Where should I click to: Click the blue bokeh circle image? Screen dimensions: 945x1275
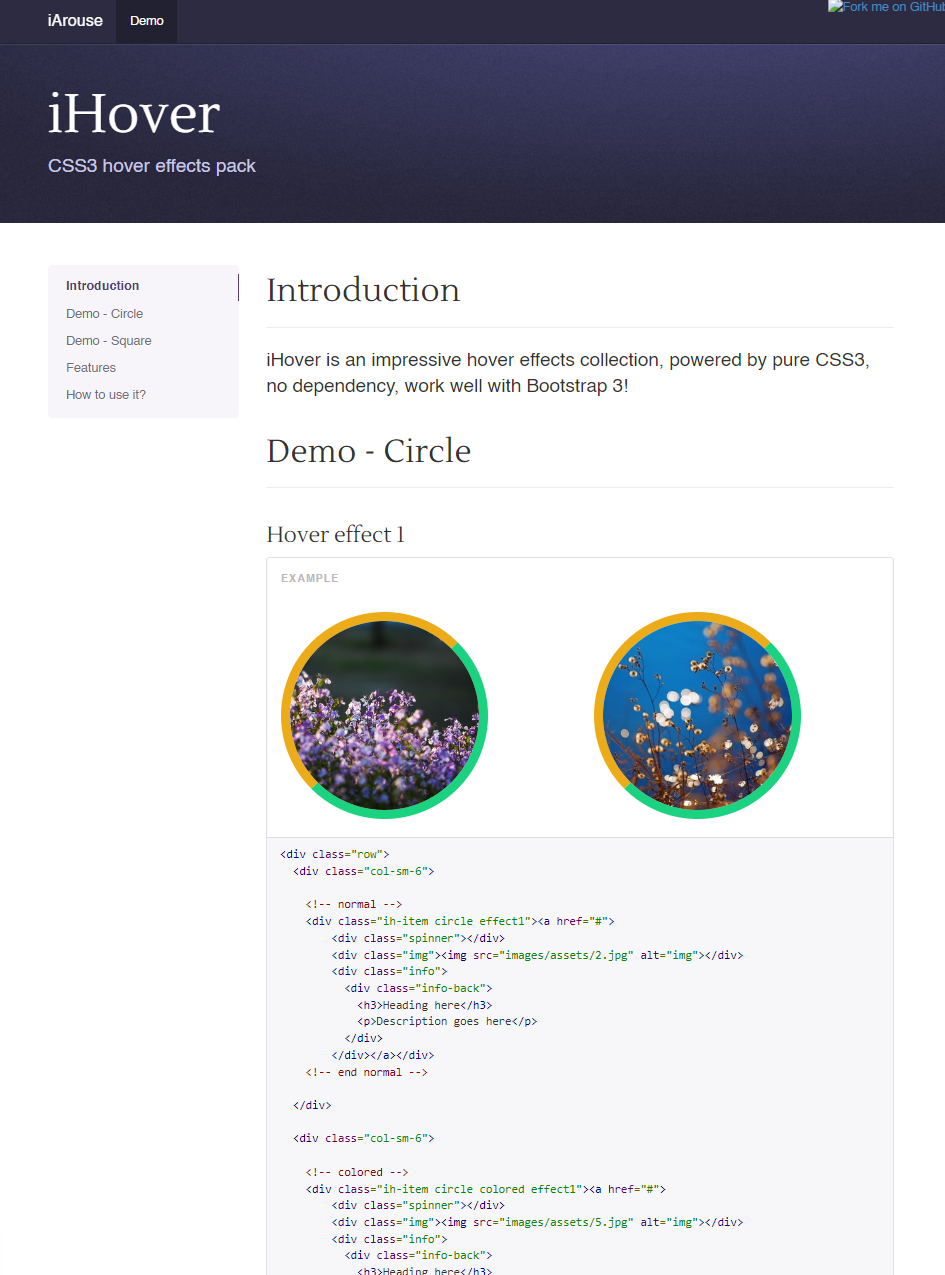pyautogui.click(x=697, y=715)
